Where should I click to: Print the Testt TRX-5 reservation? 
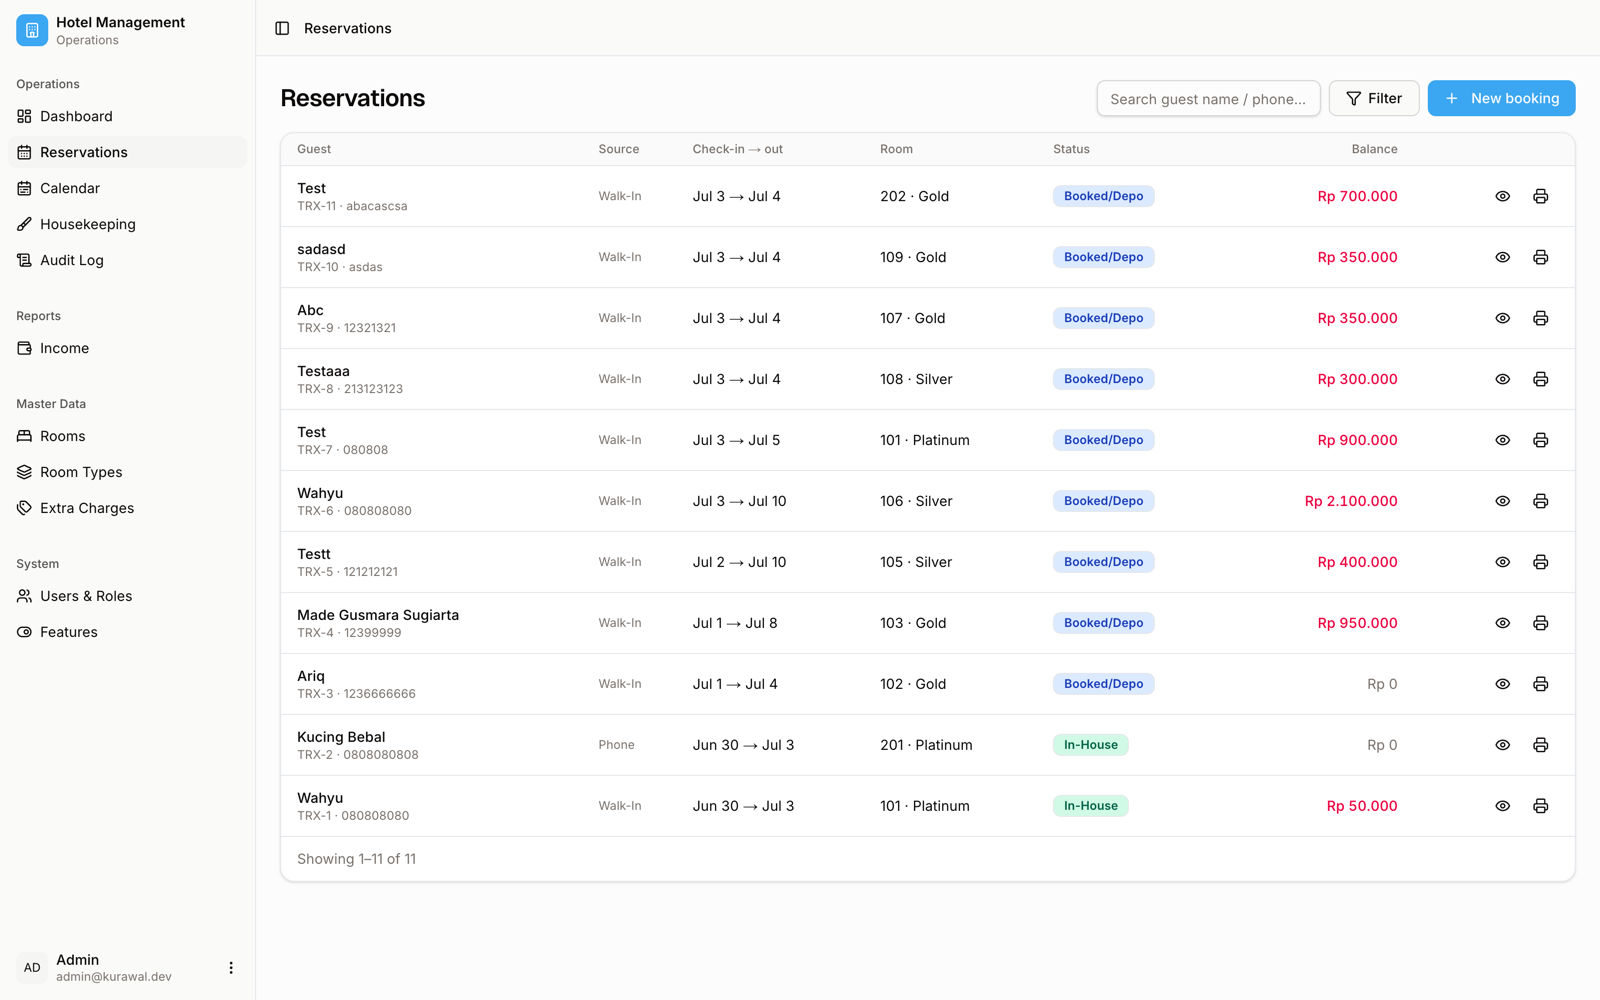(1540, 562)
